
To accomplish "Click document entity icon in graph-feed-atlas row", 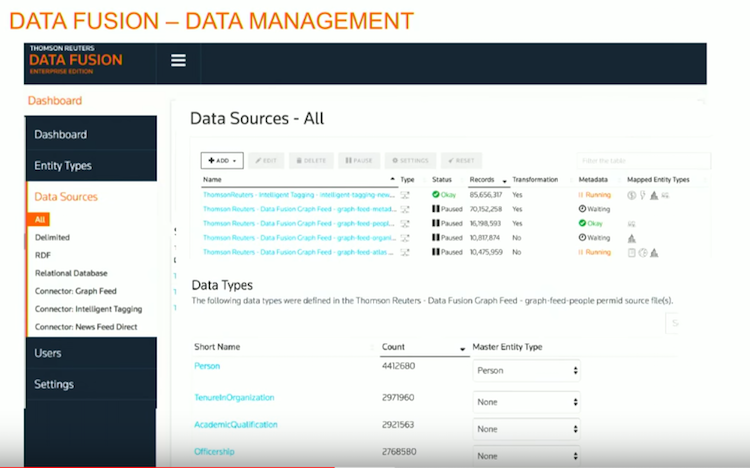I will coord(631,253).
